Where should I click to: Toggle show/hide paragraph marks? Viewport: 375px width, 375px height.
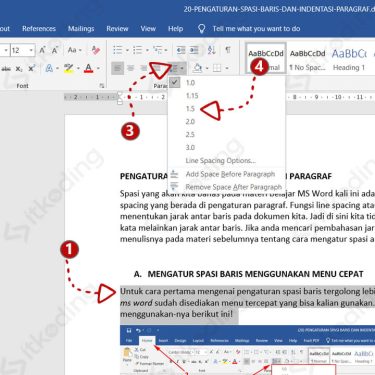228,50
